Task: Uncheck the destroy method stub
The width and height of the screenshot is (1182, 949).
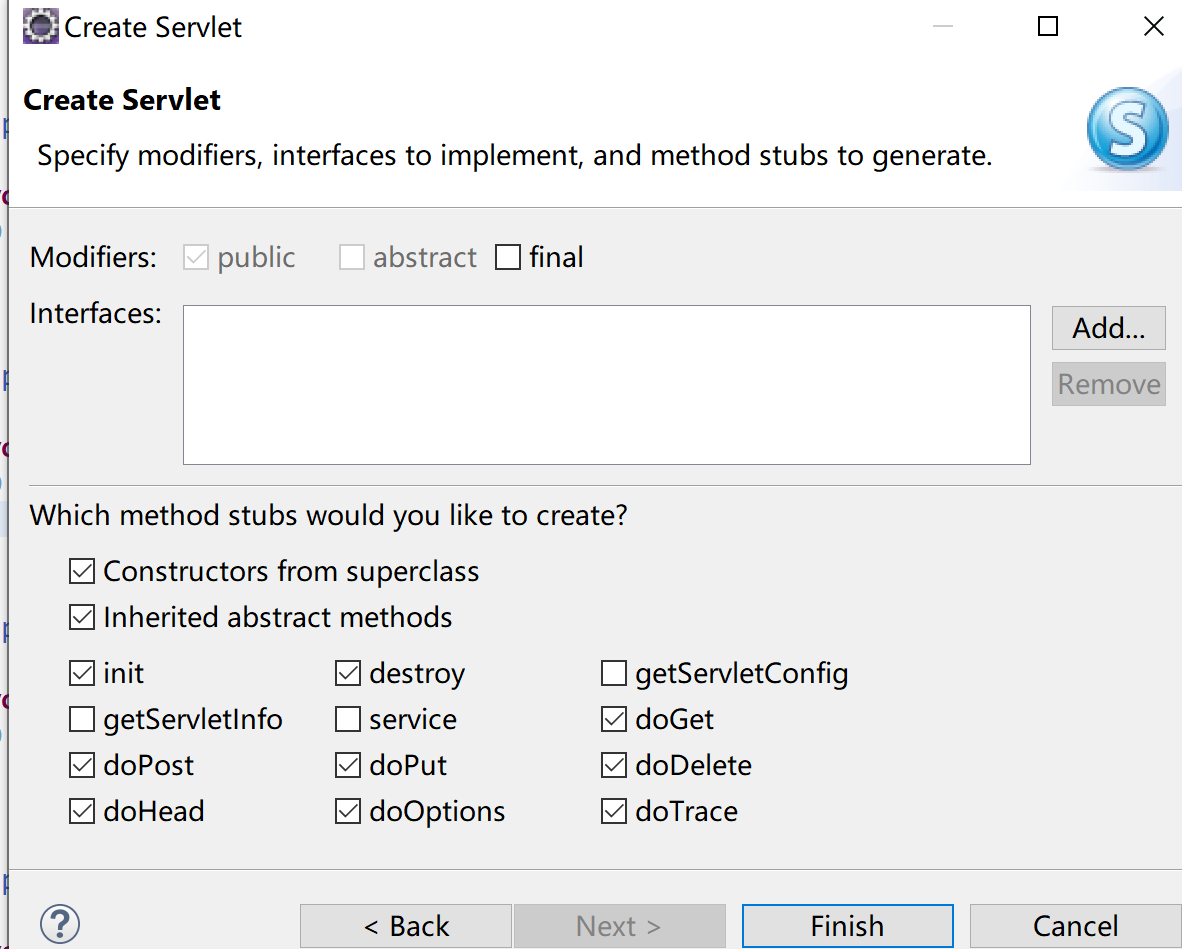Action: 348,674
